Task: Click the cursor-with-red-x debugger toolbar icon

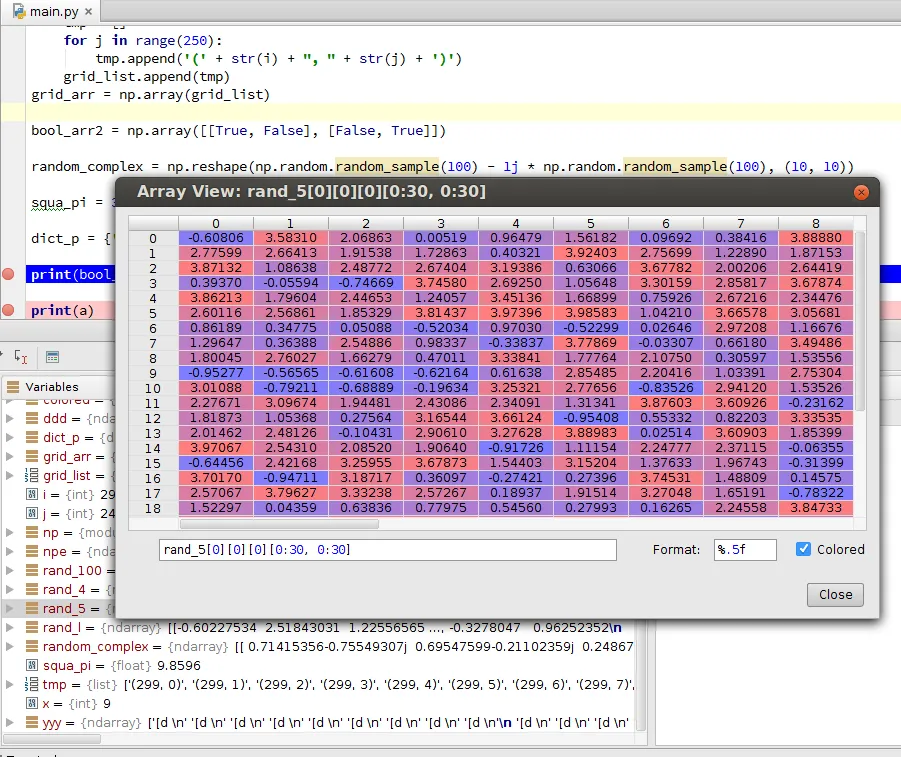Action: (21, 356)
